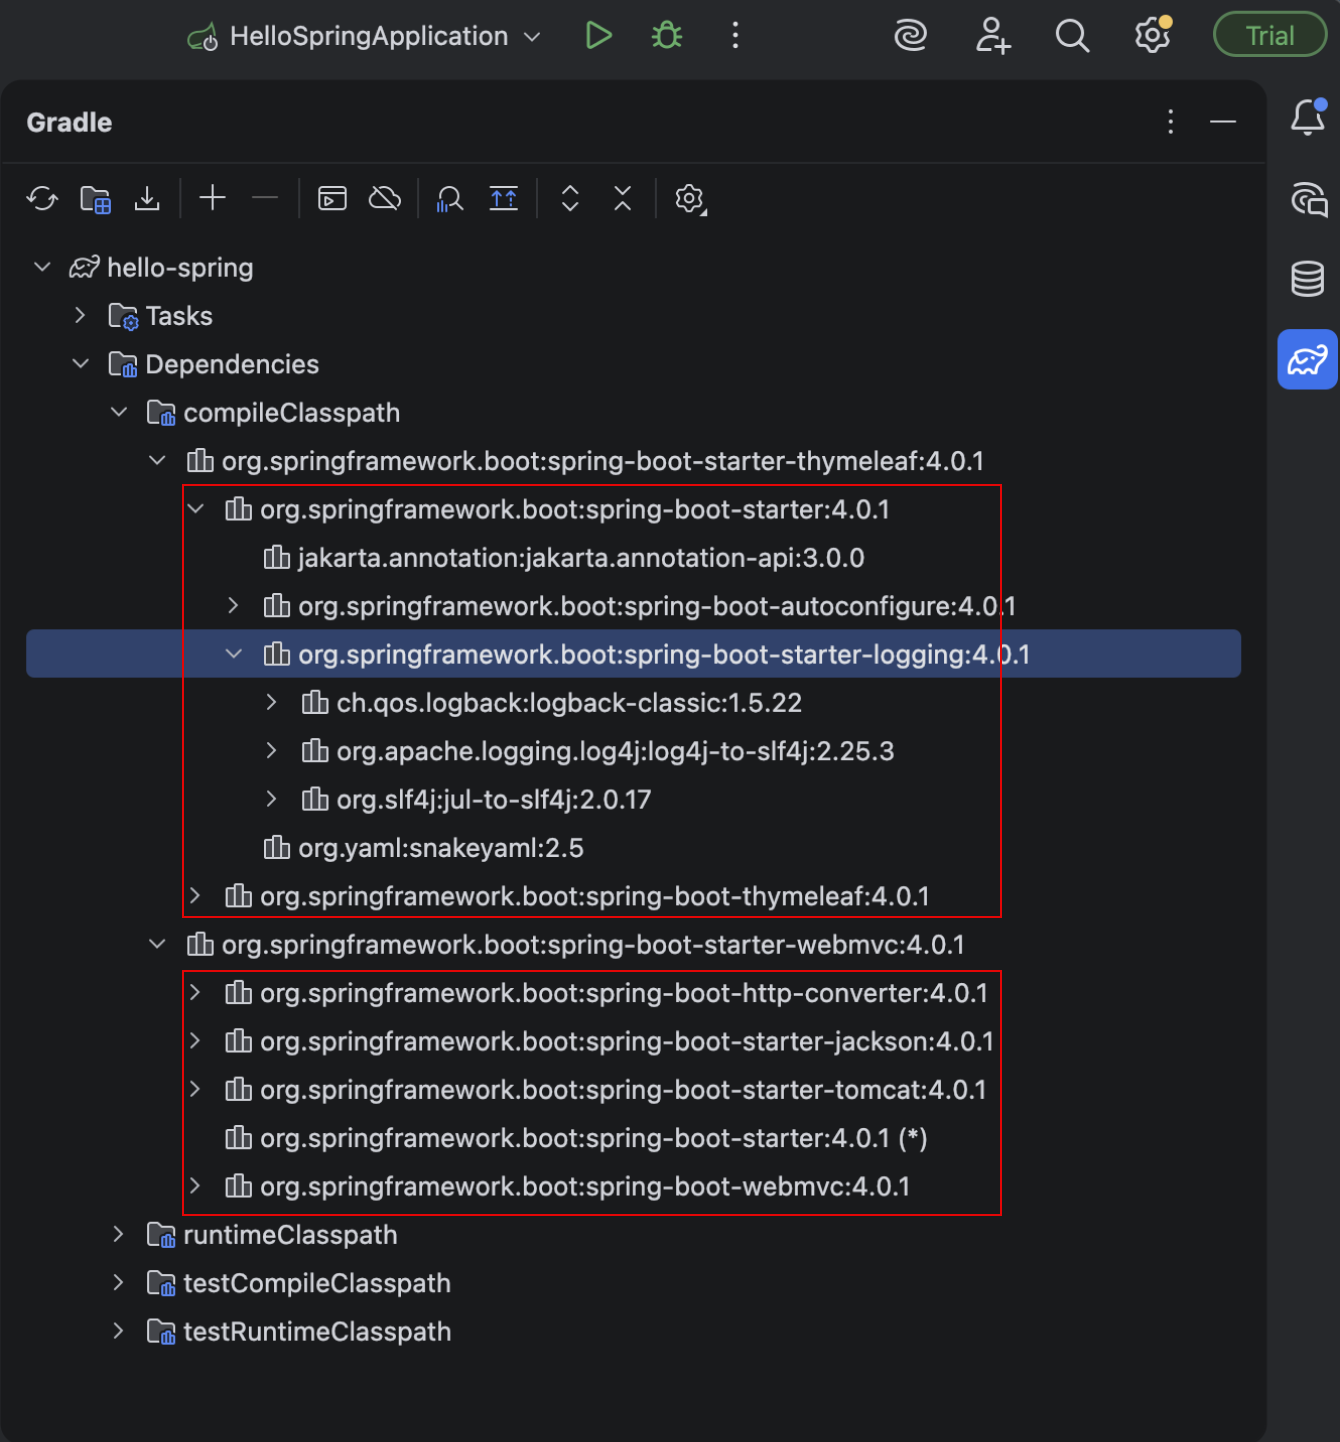
Task: Collapse the compileClasspath node
Action: pos(118,412)
